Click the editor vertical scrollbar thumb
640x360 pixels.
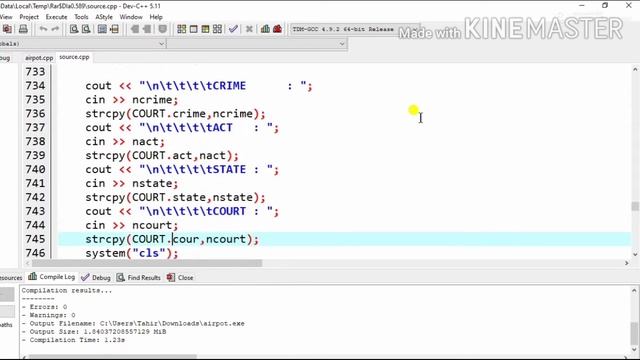[x=635, y=206]
